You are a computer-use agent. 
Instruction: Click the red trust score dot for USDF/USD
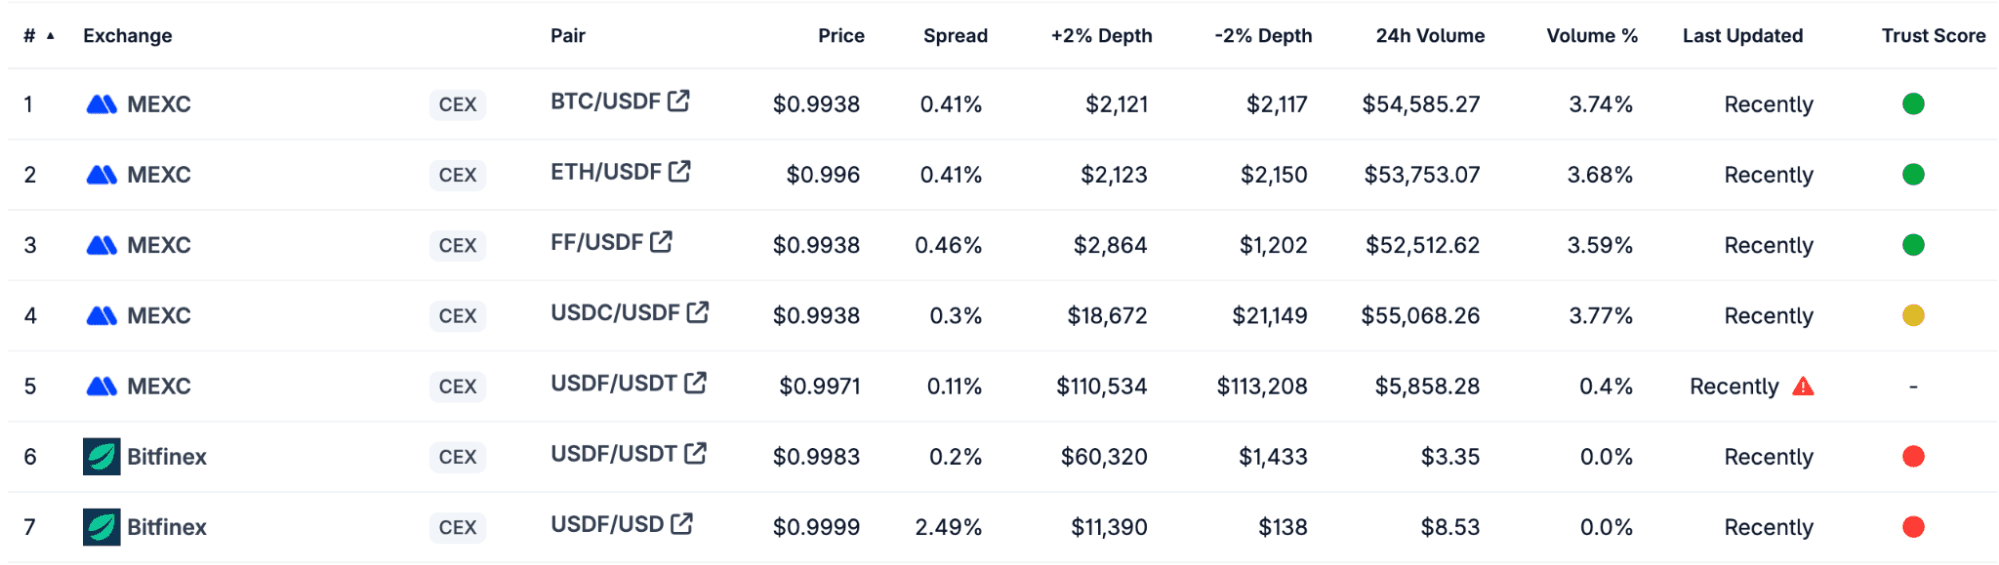1913,527
